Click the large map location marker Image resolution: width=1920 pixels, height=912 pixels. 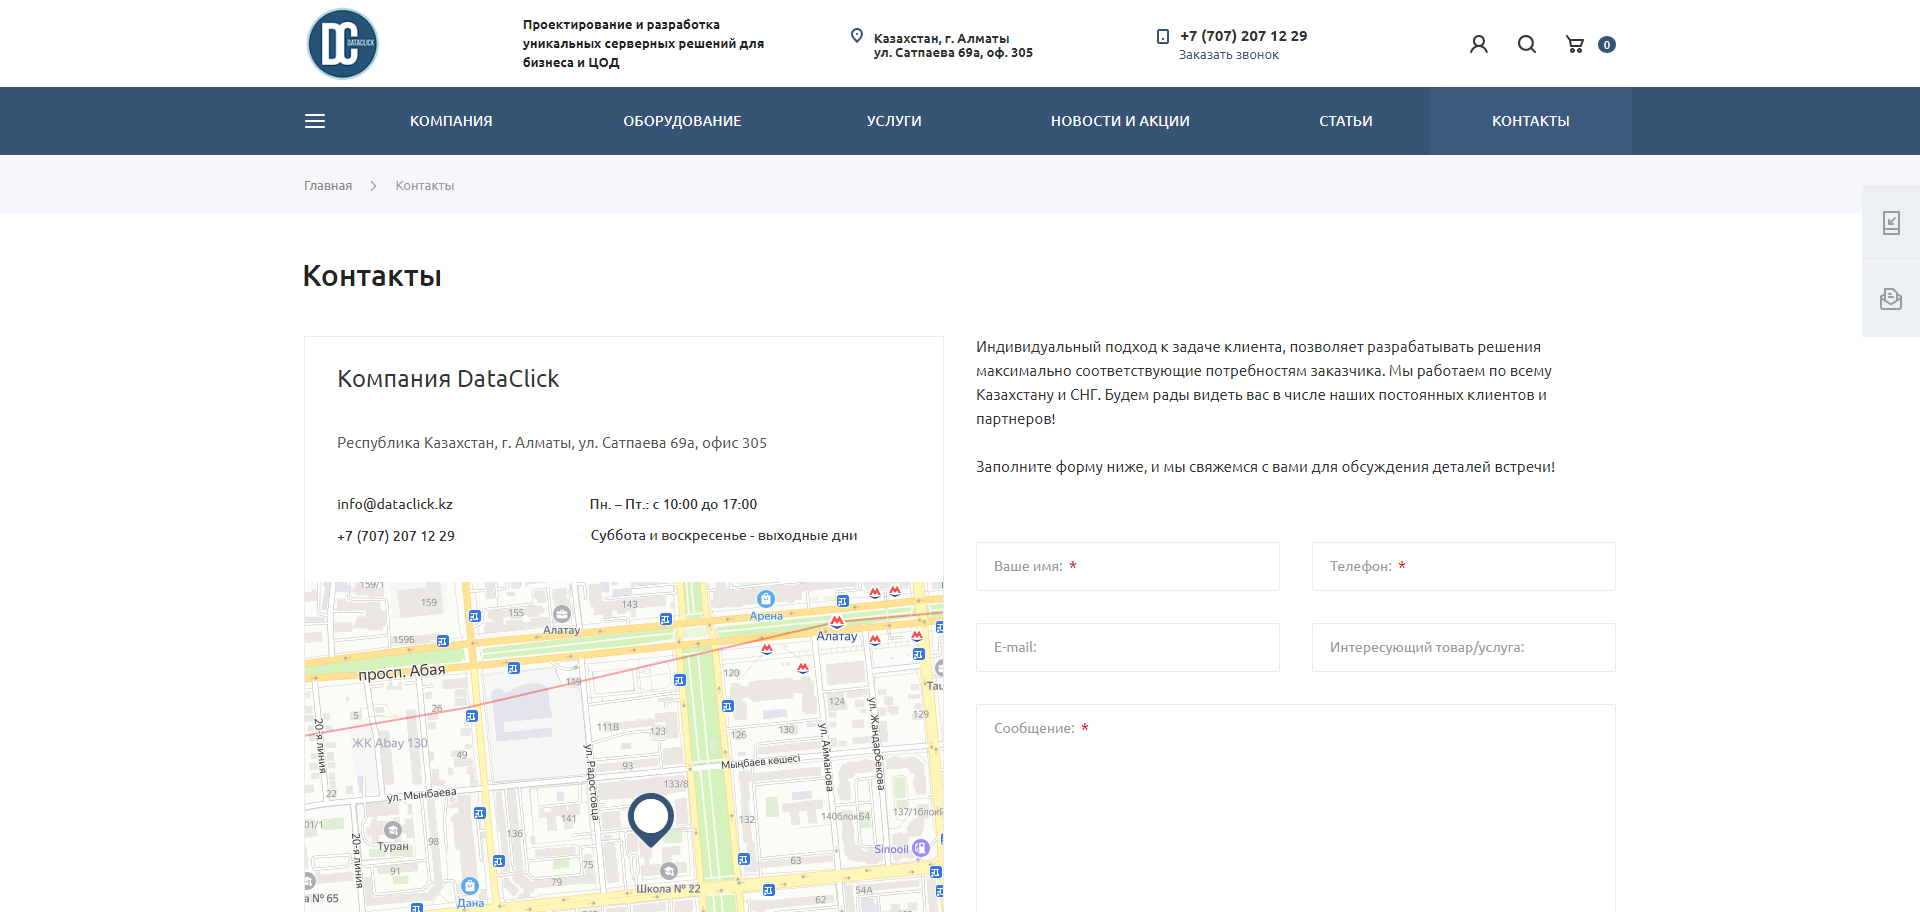pyautogui.click(x=651, y=819)
